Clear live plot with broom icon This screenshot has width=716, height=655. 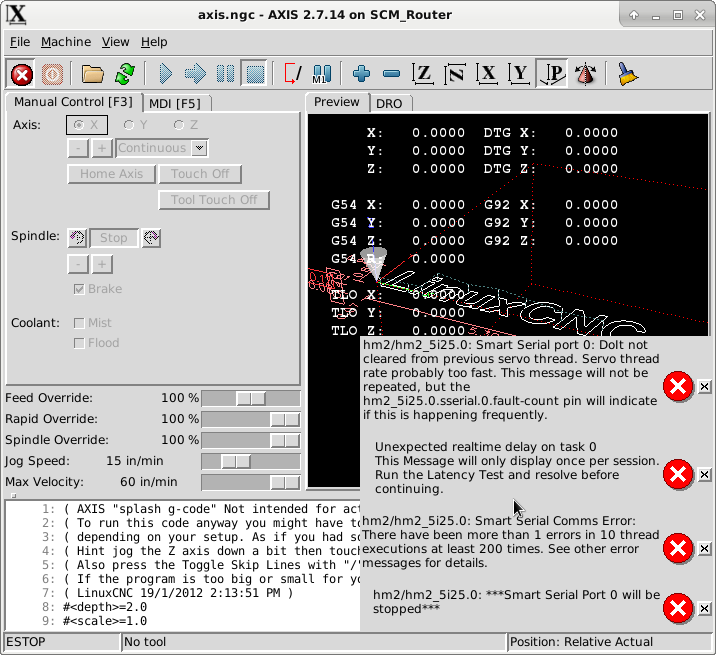(627, 74)
